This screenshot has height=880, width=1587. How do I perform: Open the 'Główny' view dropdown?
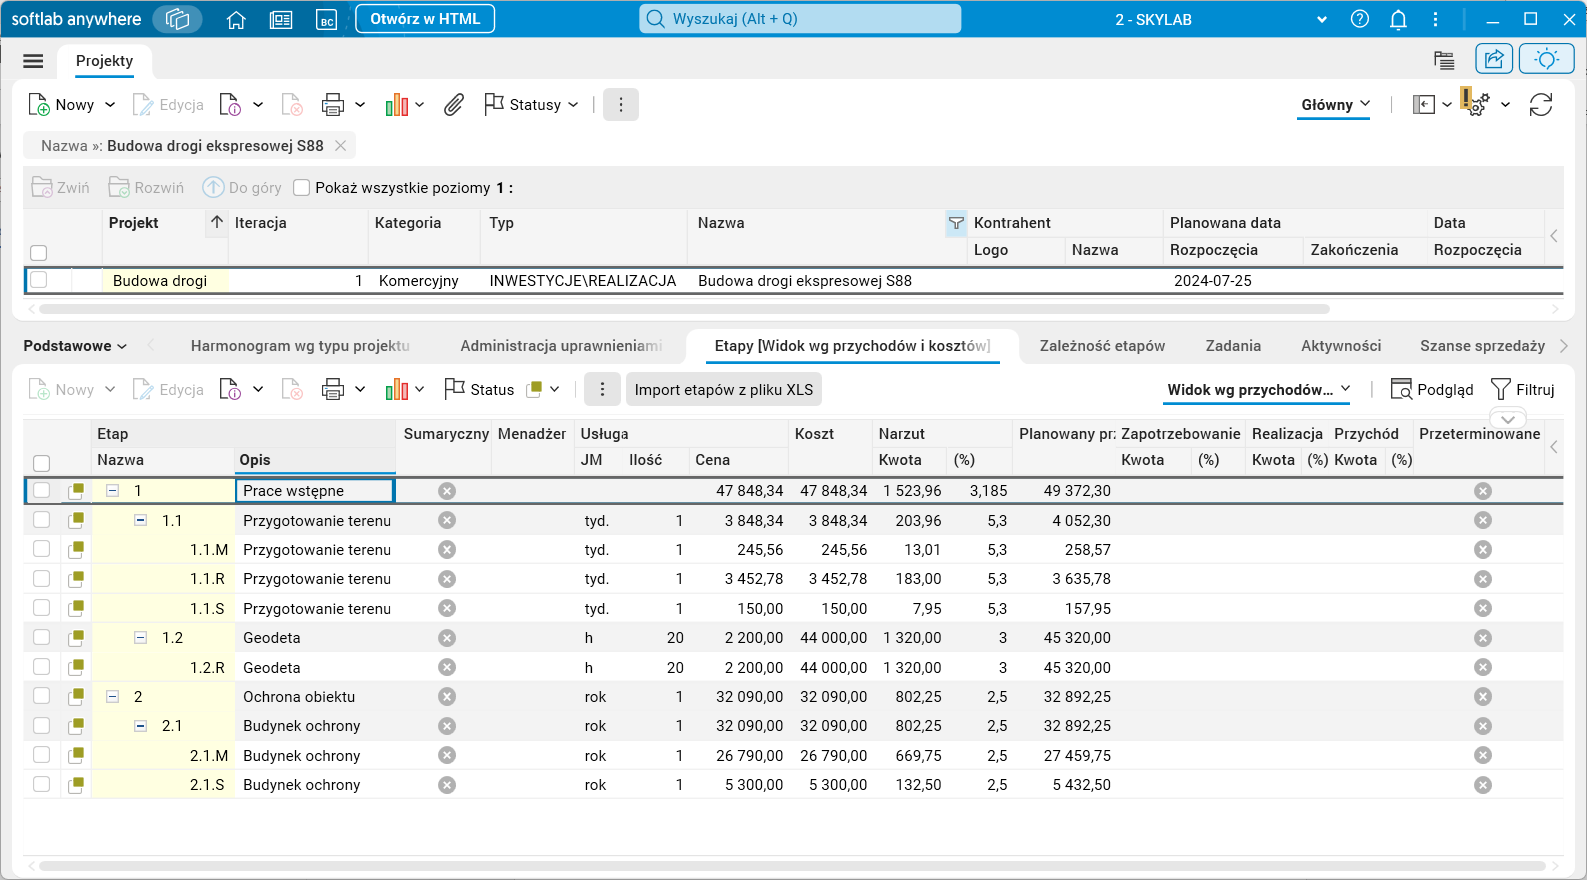(x=1335, y=105)
